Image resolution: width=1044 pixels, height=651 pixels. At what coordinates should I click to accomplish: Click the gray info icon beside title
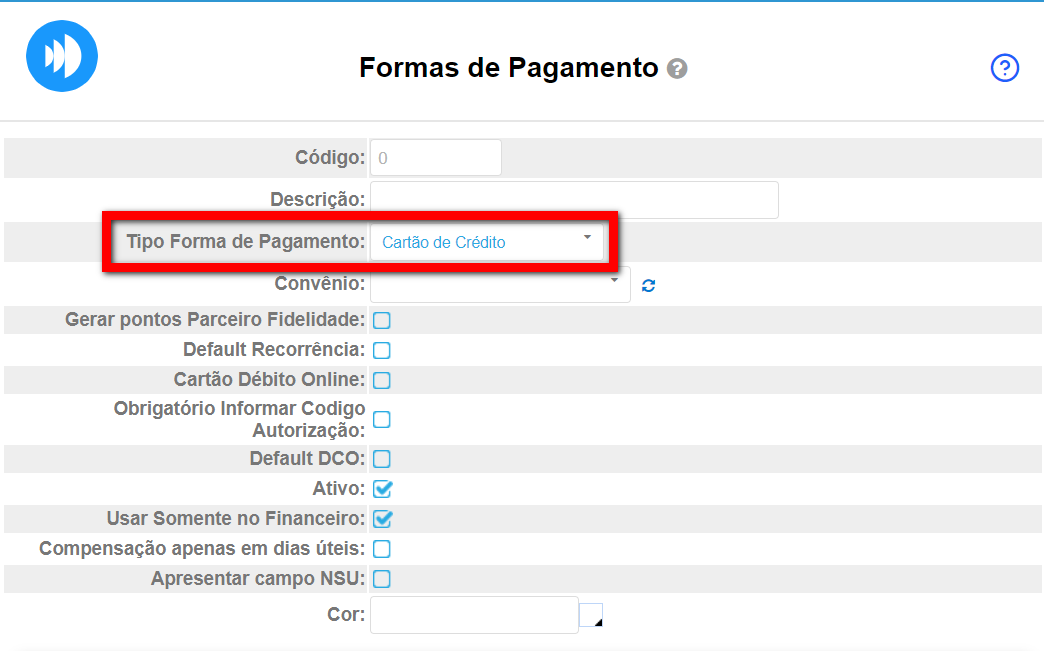tap(678, 69)
